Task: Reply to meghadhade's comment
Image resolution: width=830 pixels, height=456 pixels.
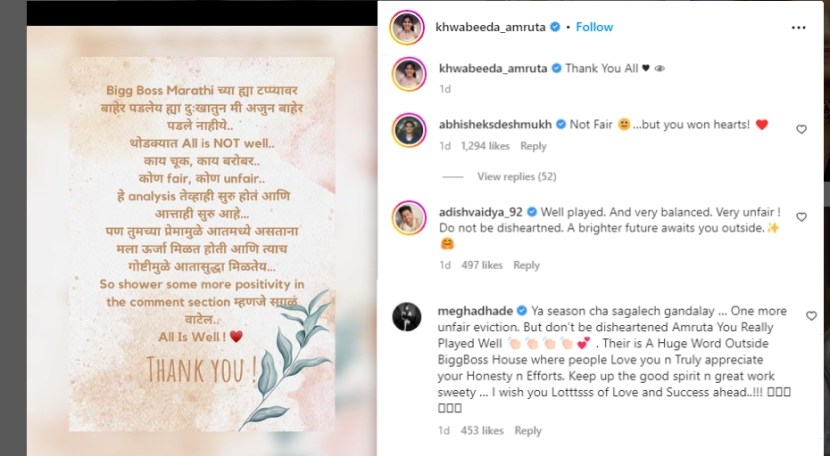Action: point(528,431)
